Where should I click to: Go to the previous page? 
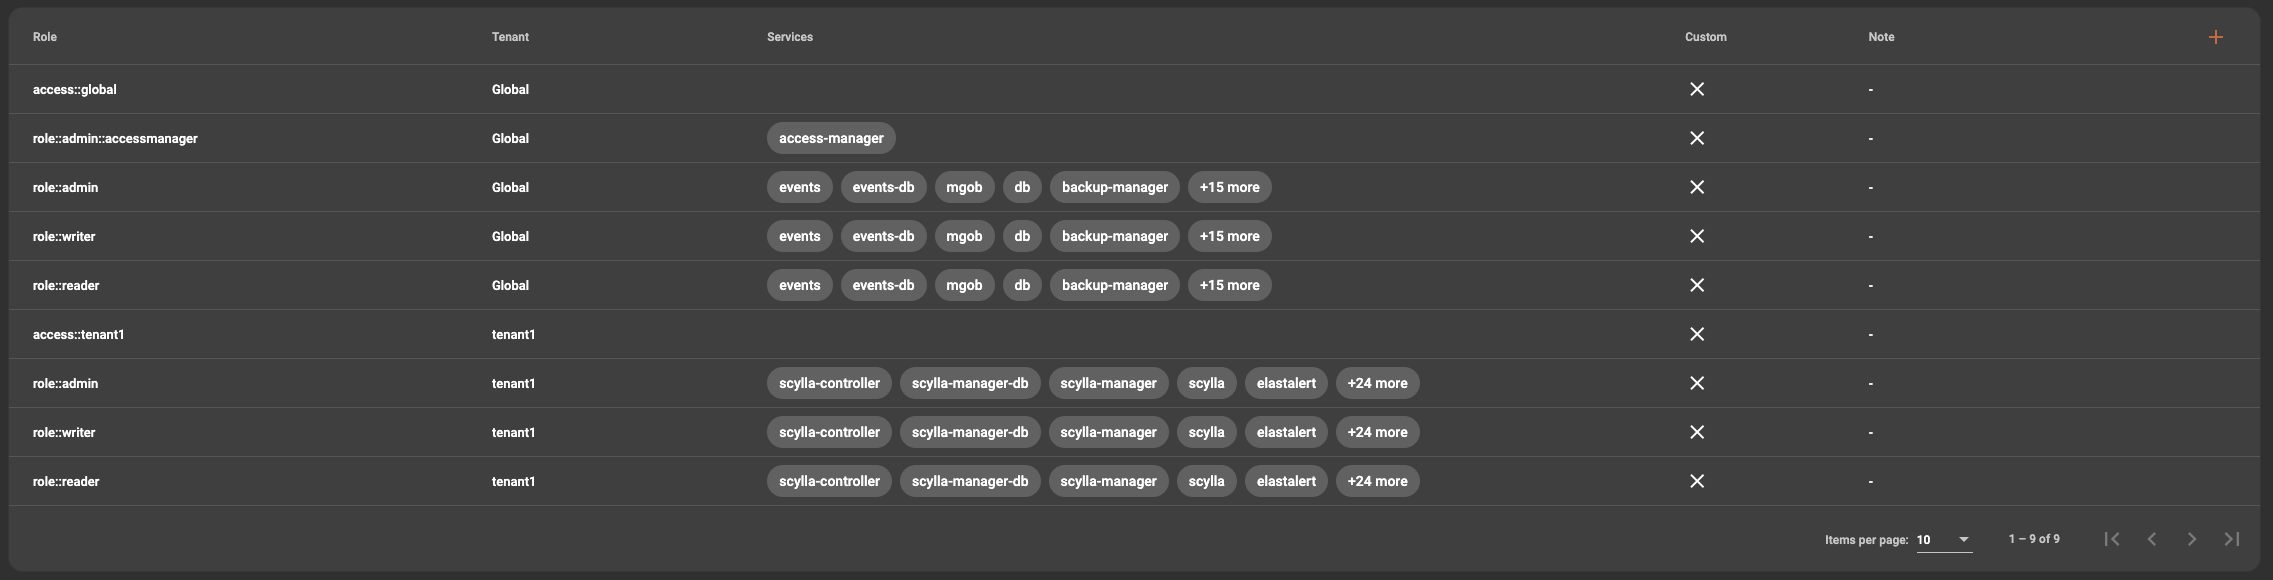pyautogui.click(x=2152, y=539)
